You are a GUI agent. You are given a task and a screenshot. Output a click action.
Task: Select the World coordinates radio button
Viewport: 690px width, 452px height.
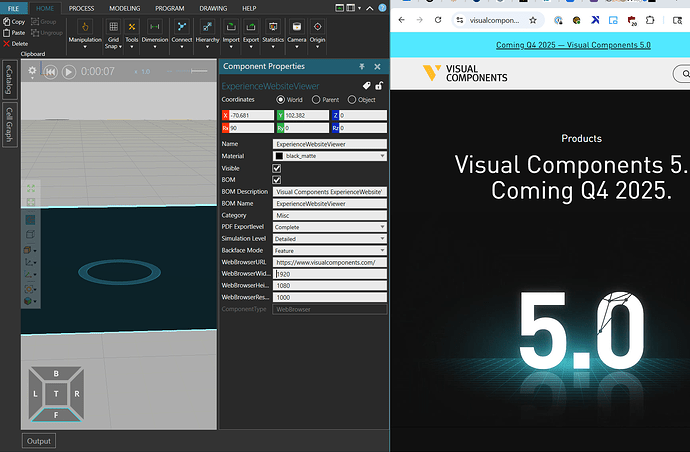point(280,99)
